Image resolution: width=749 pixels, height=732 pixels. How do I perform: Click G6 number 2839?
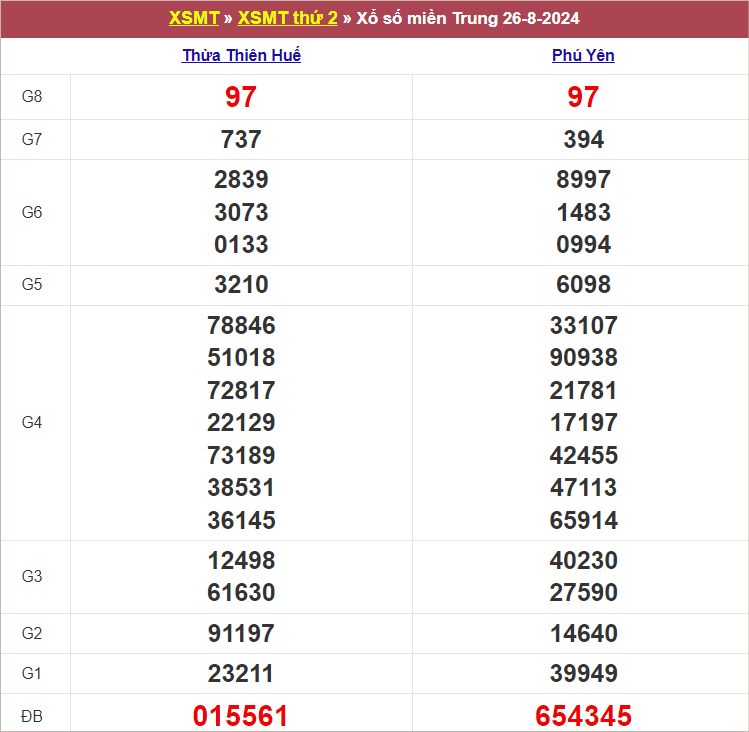tap(241, 180)
